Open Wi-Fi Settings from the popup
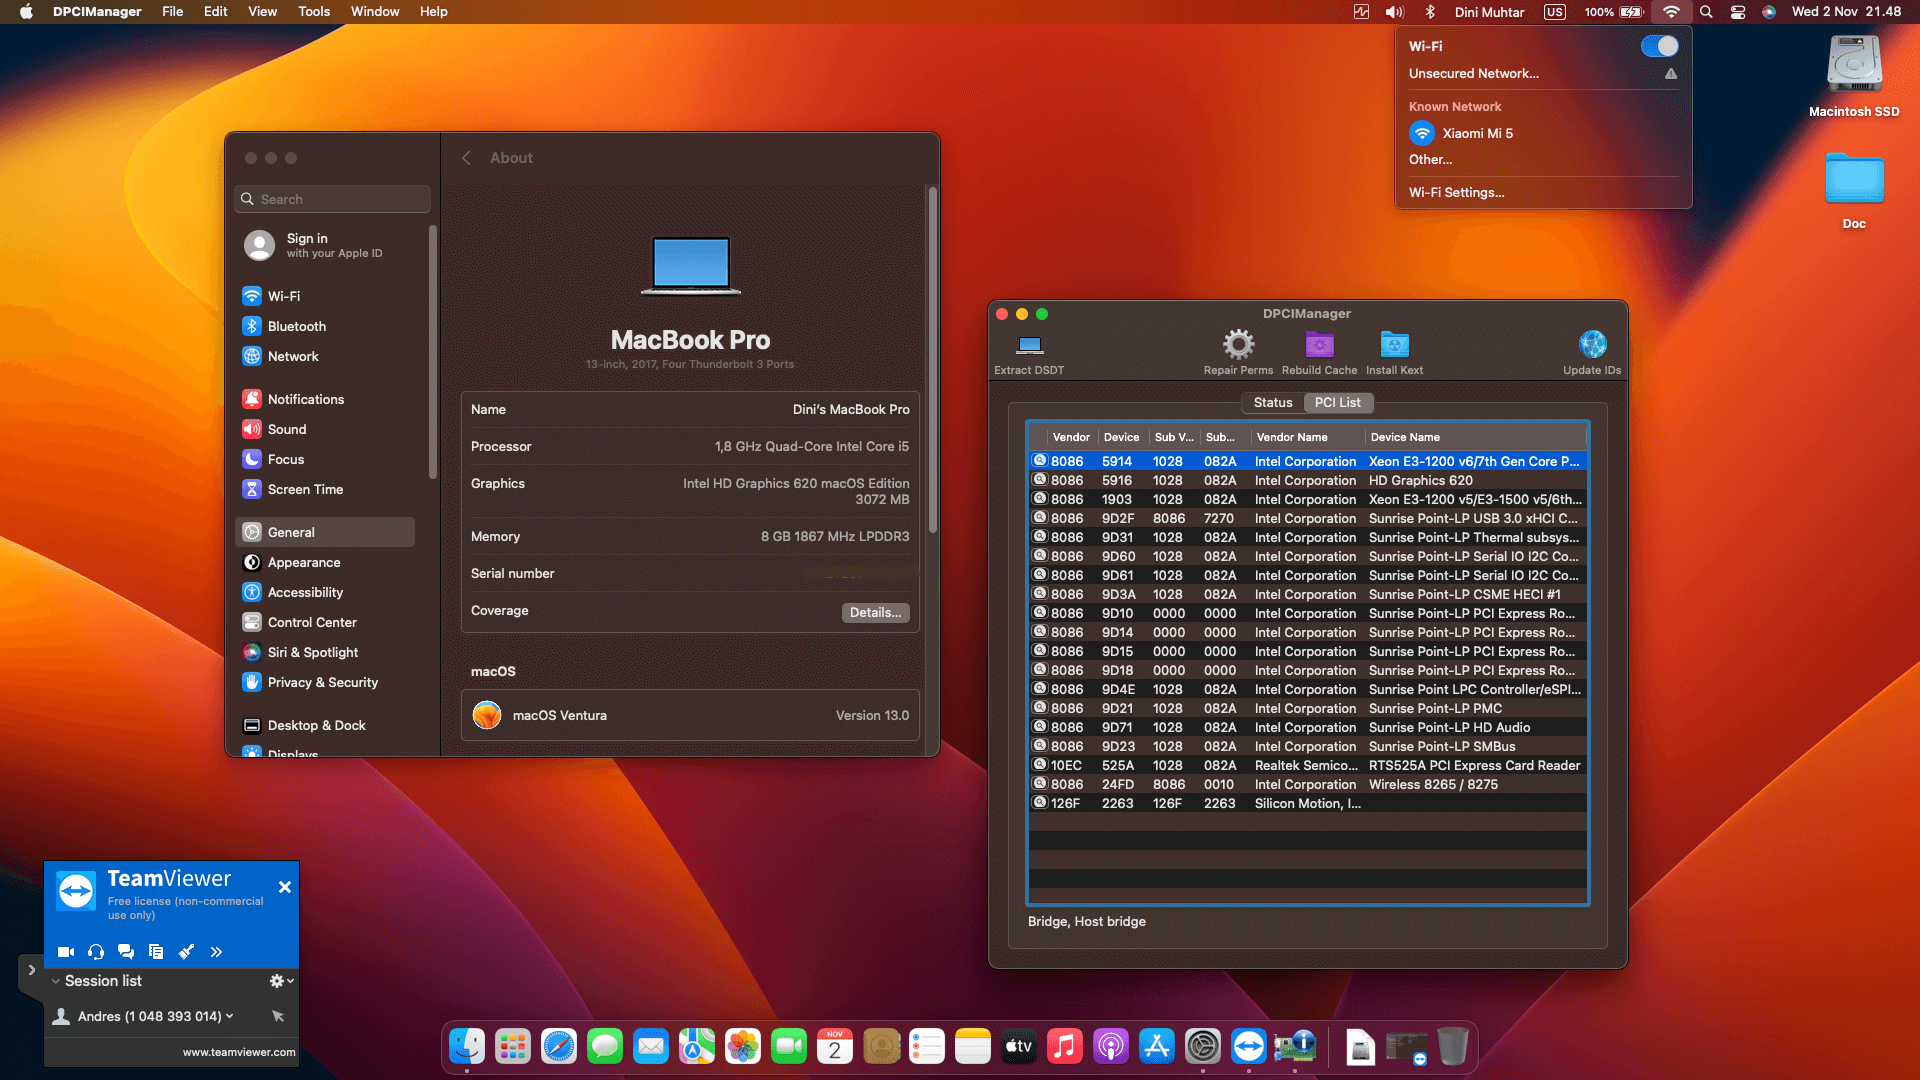1920x1080 pixels. pos(1456,192)
